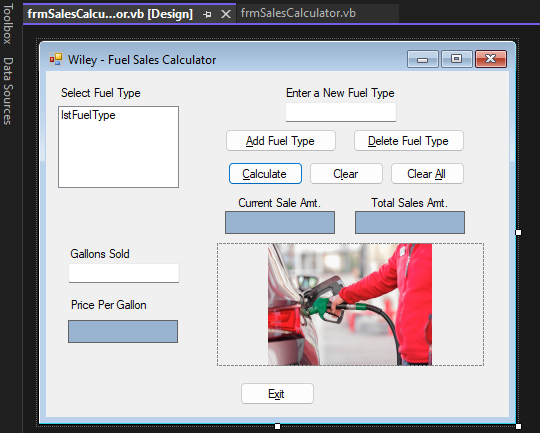Image resolution: width=540 pixels, height=433 pixels.
Task: Select the 'Current Sale Amt.' label
Action: point(279,203)
